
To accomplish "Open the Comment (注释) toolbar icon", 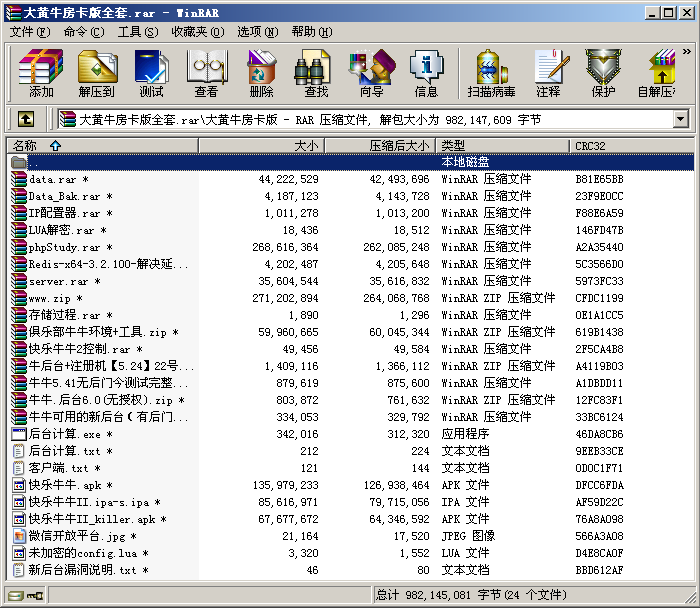I will (548, 74).
